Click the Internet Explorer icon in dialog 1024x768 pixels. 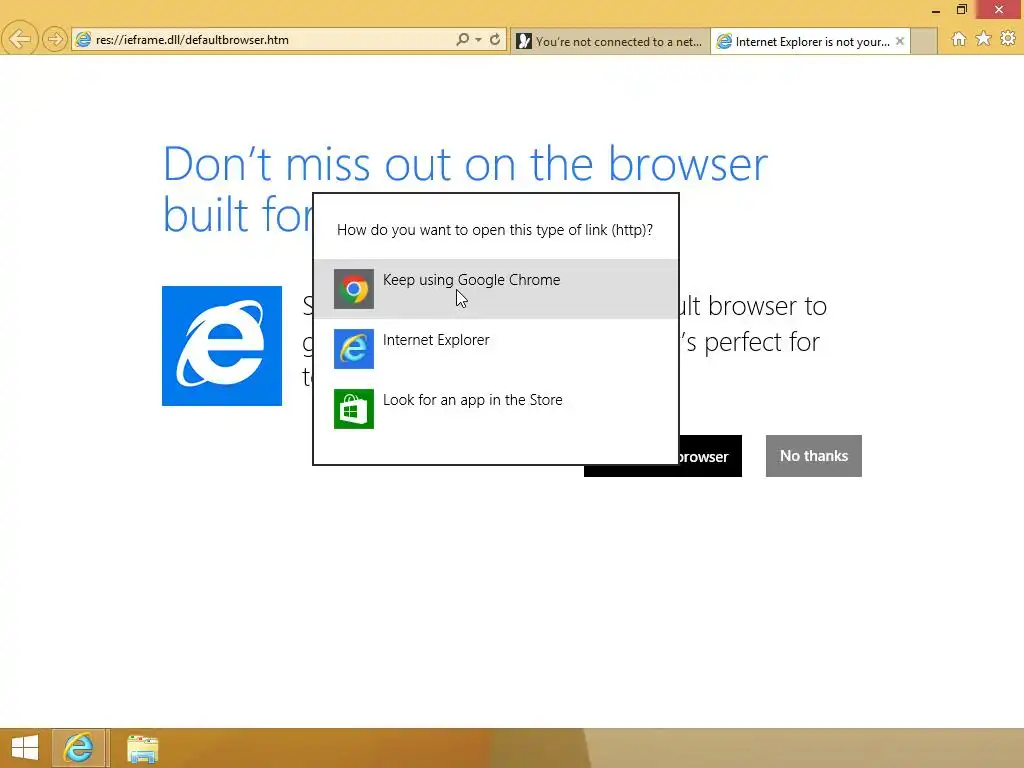pyautogui.click(x=354, y=349)
